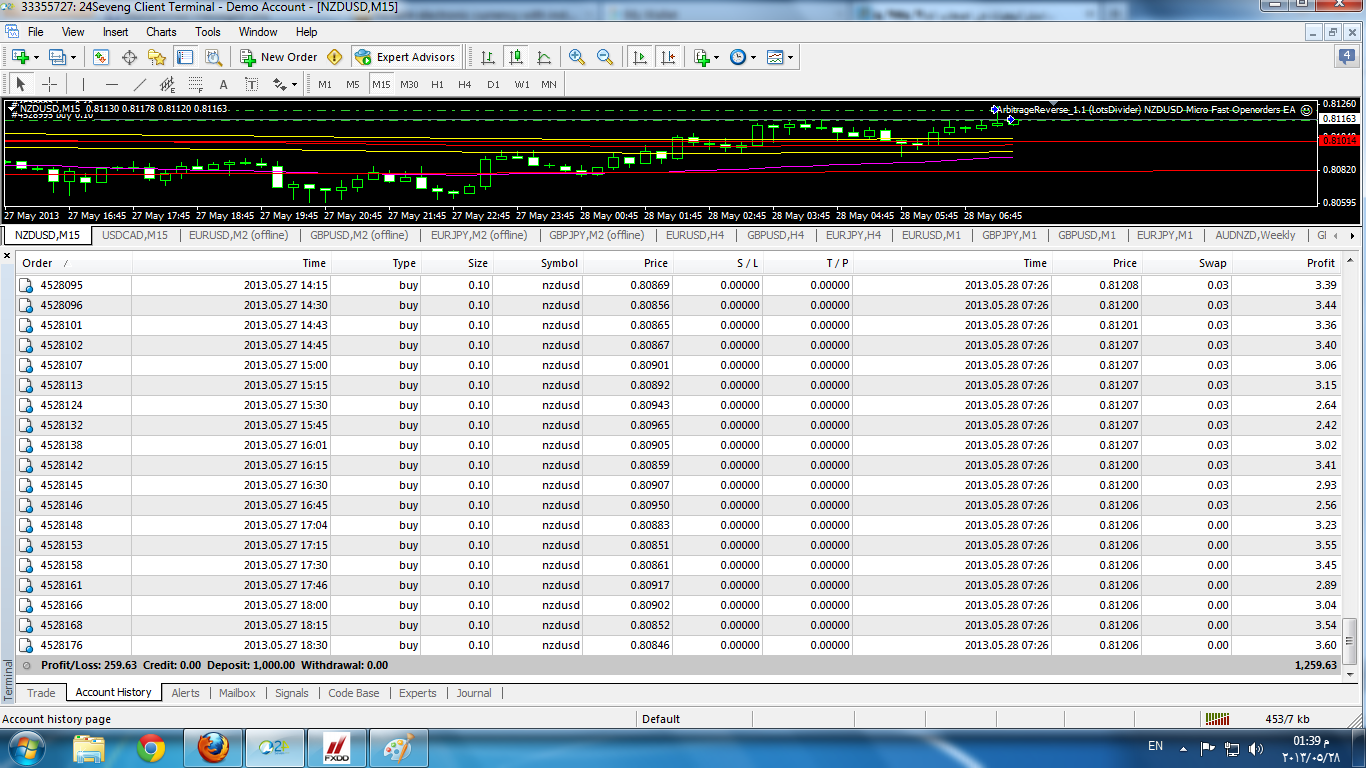Select the Text tool
The height and width of the screenshot is (768, 1366).
[223, 84]
